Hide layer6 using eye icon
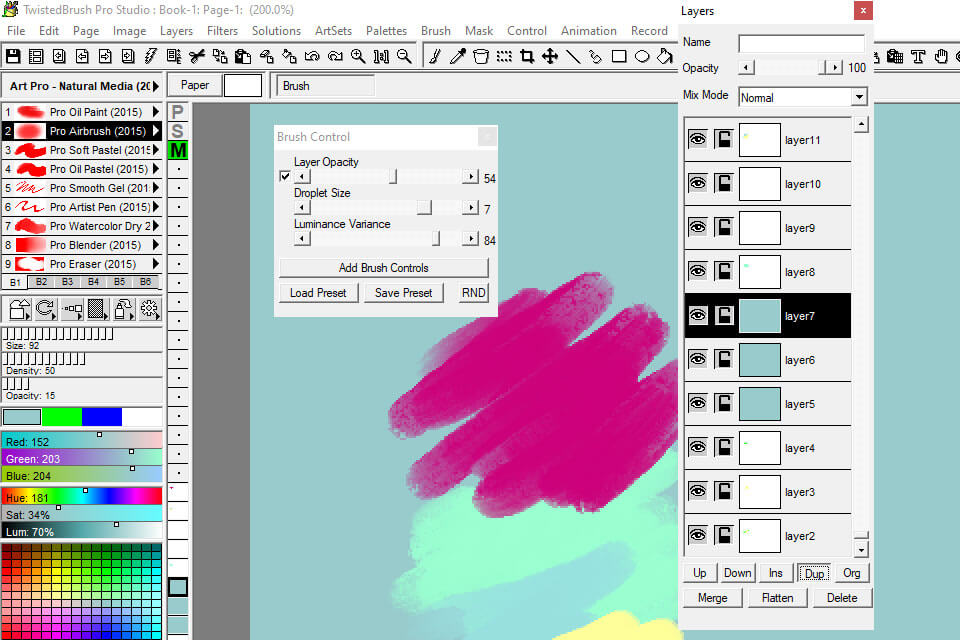960x640 pixels. (697, 360)
